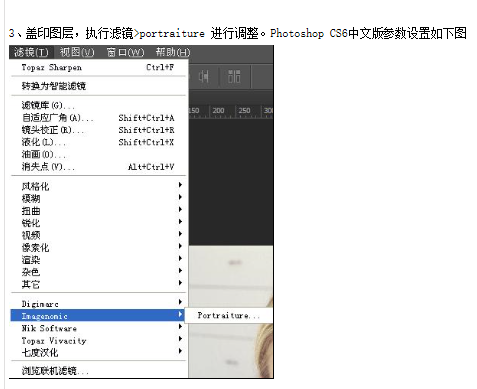Click the horizontal ruler at 200
Screen dimensions: 477x389
point(218,111)
